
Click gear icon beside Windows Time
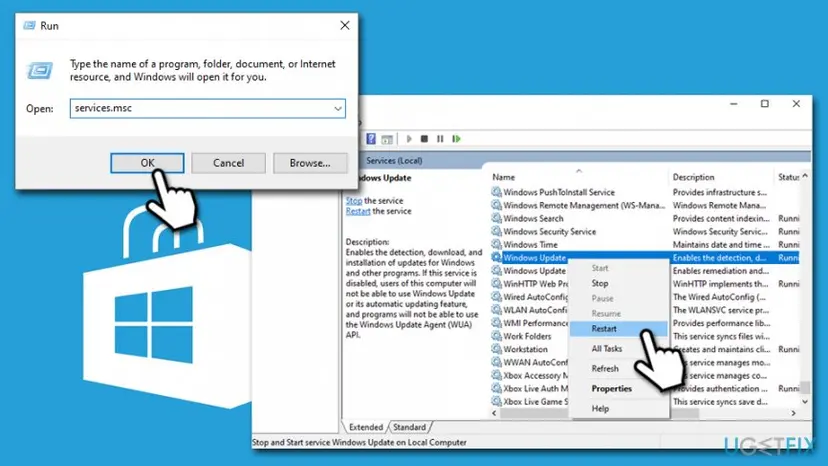pyautogui.click(x=496, y=244)
